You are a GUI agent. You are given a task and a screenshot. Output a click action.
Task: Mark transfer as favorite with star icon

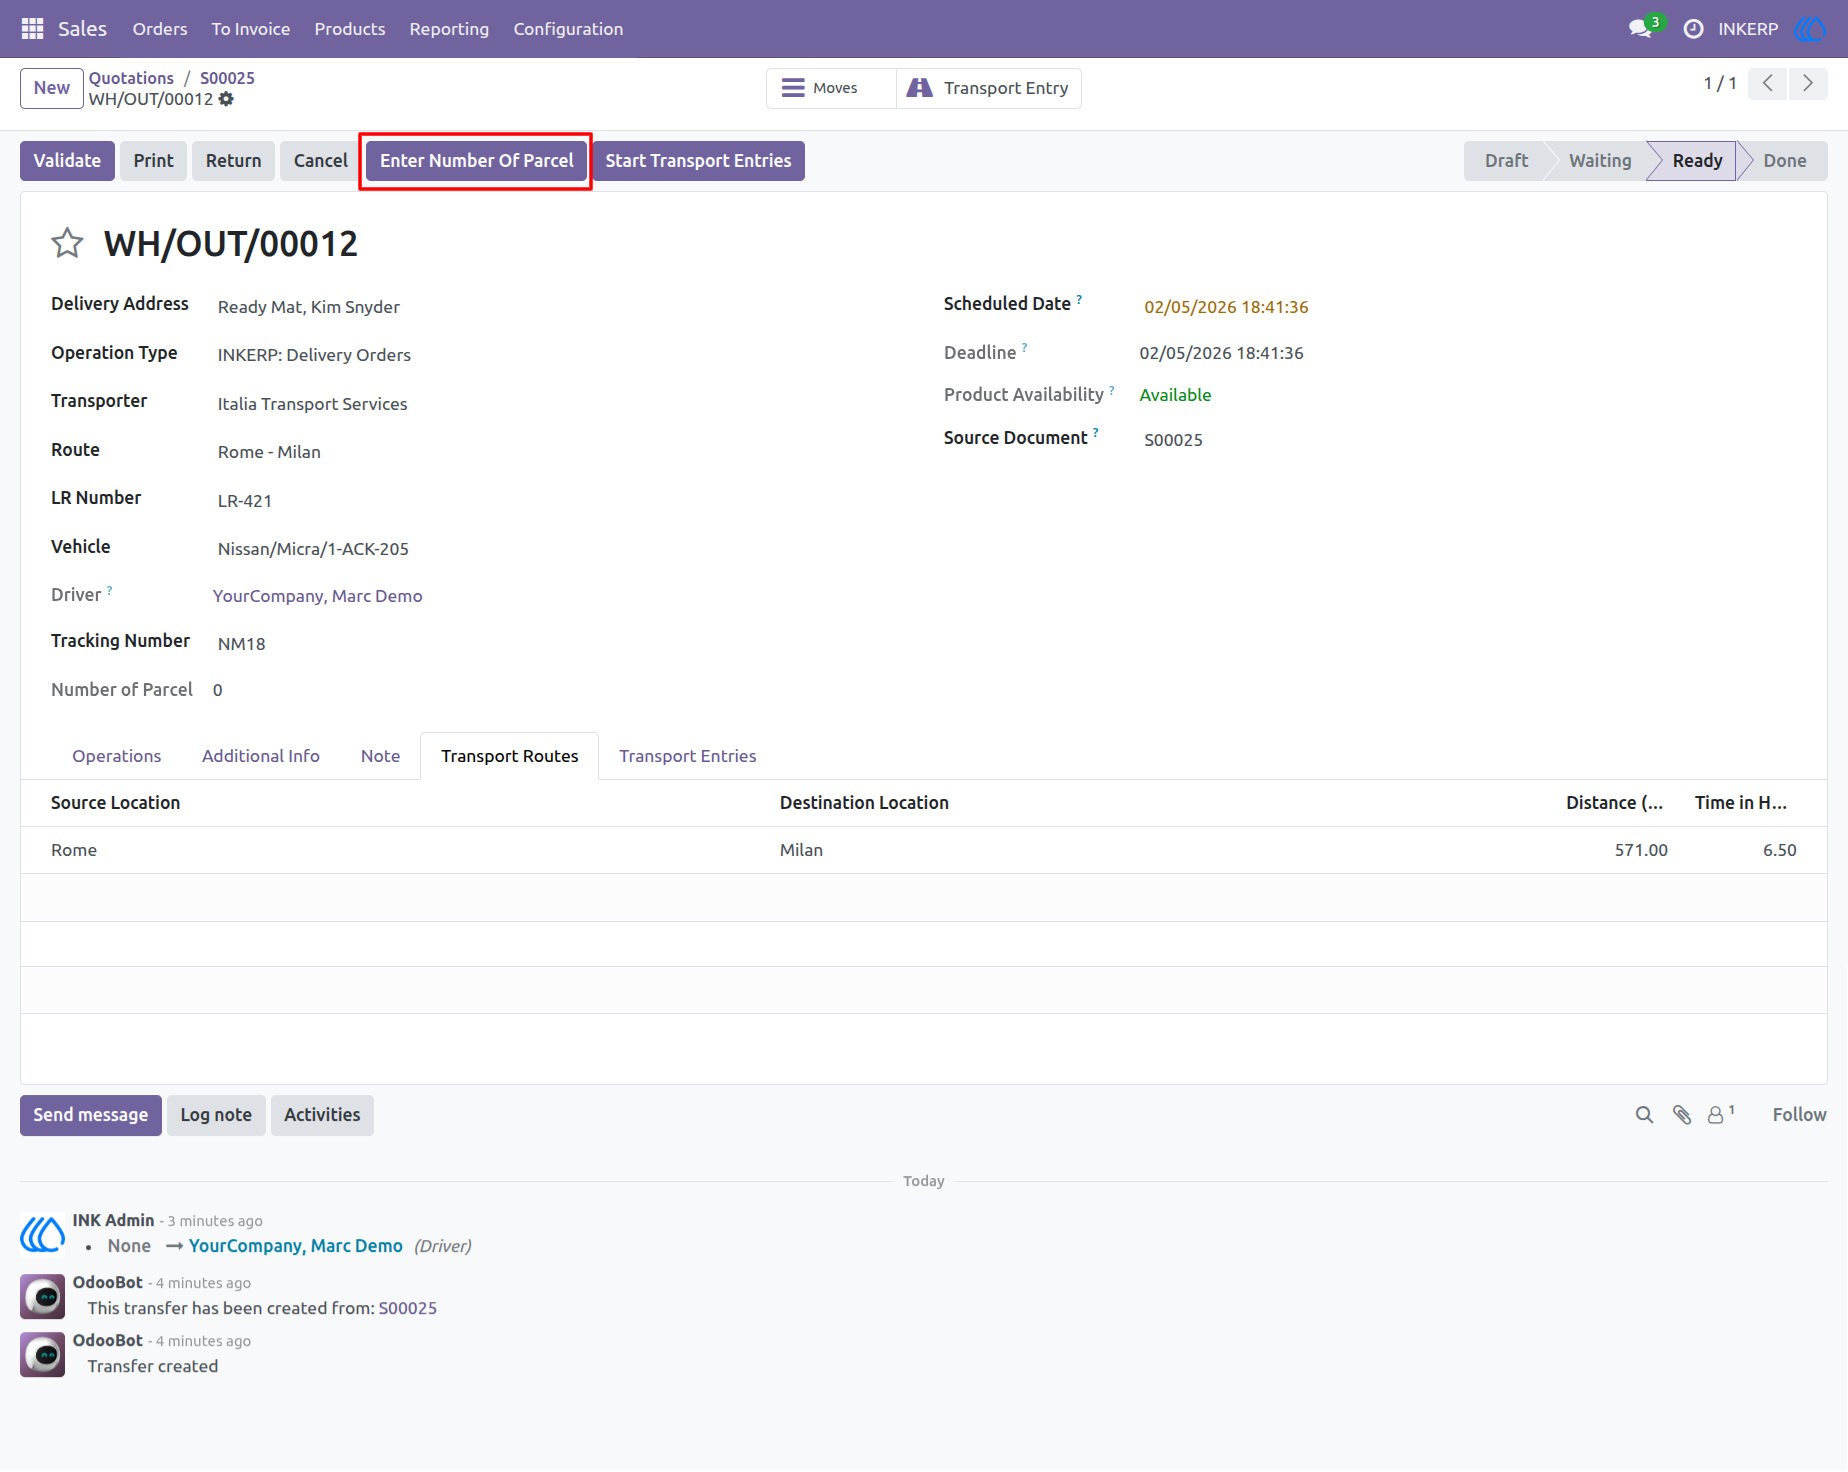pyautogui.click(x=67, y=243)
